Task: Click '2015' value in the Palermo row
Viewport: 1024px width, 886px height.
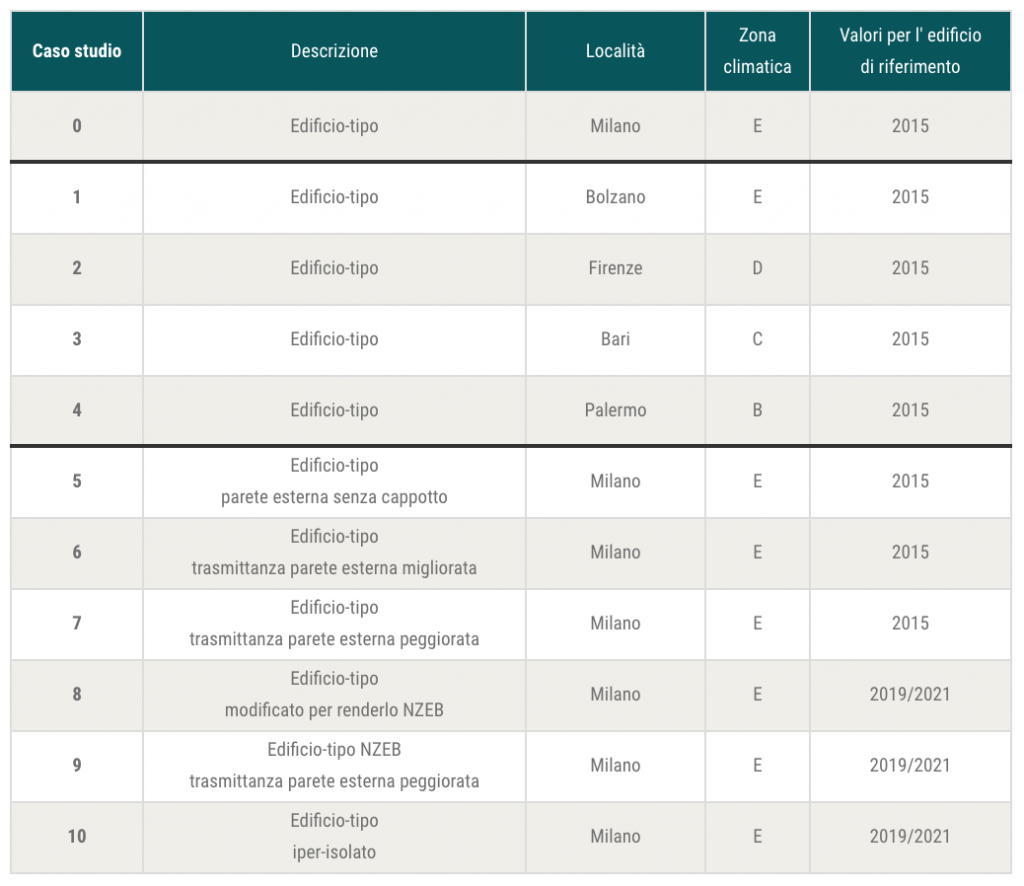Action: click(x=910, y=410)
